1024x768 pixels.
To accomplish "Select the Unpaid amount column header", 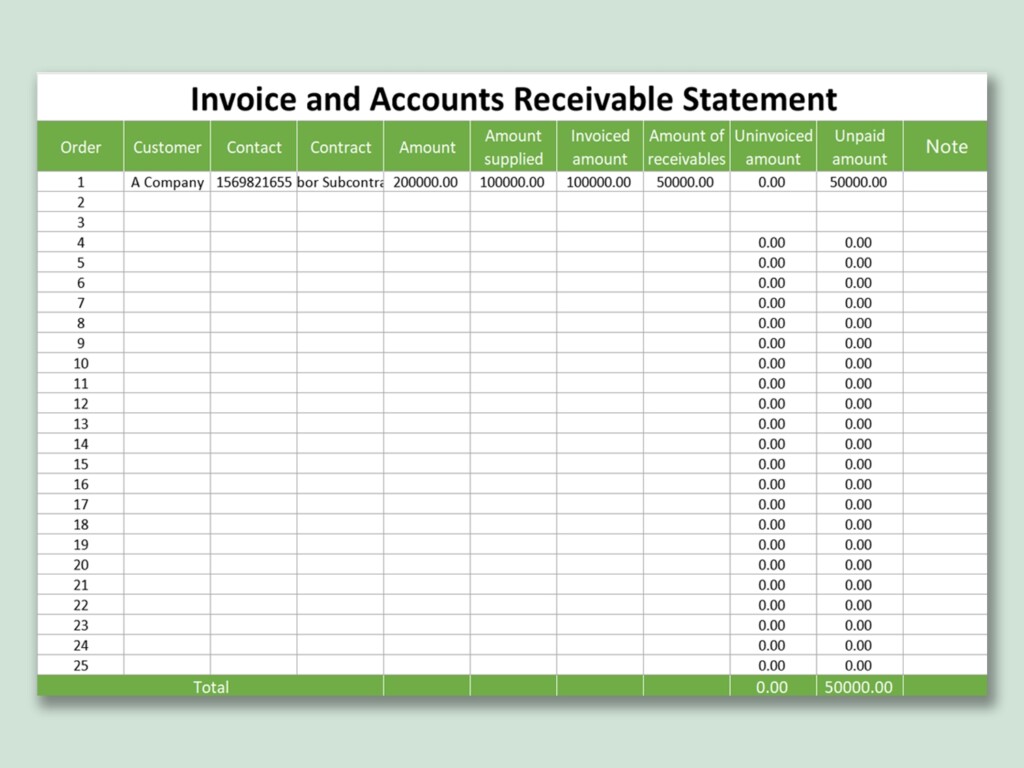I will [859, 147].
